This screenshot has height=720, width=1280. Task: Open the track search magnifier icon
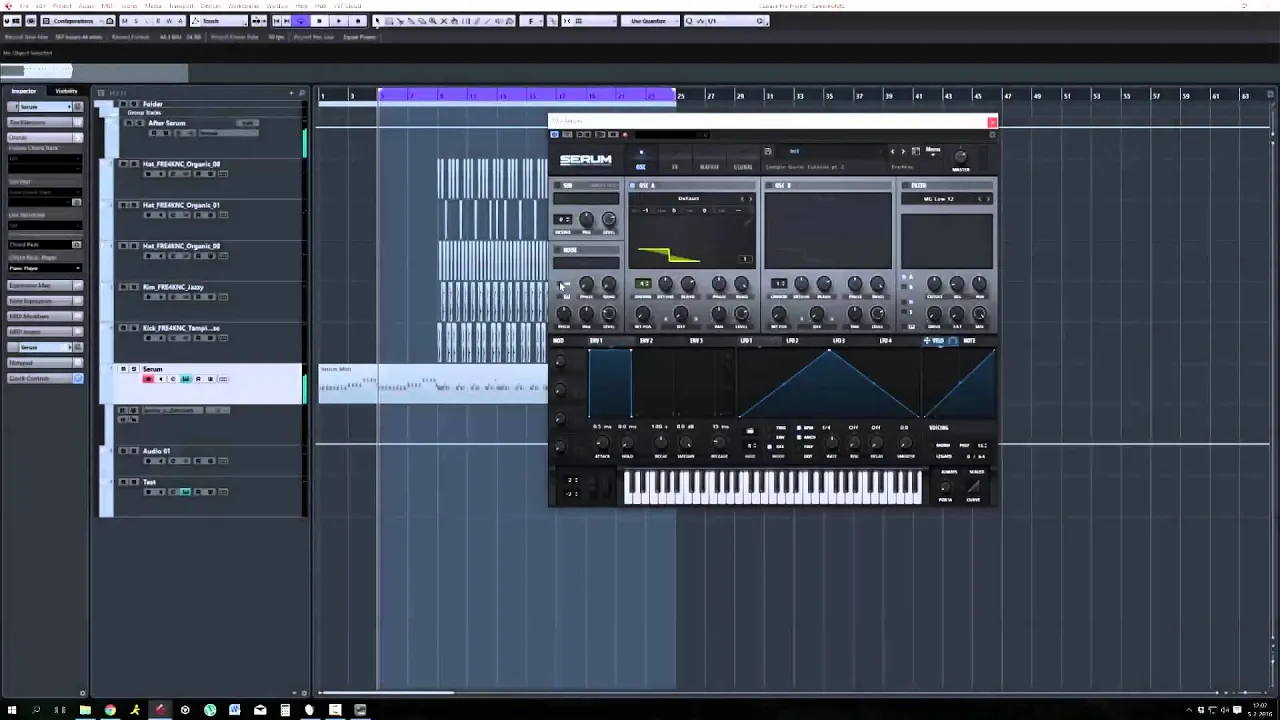pos(302,92)
